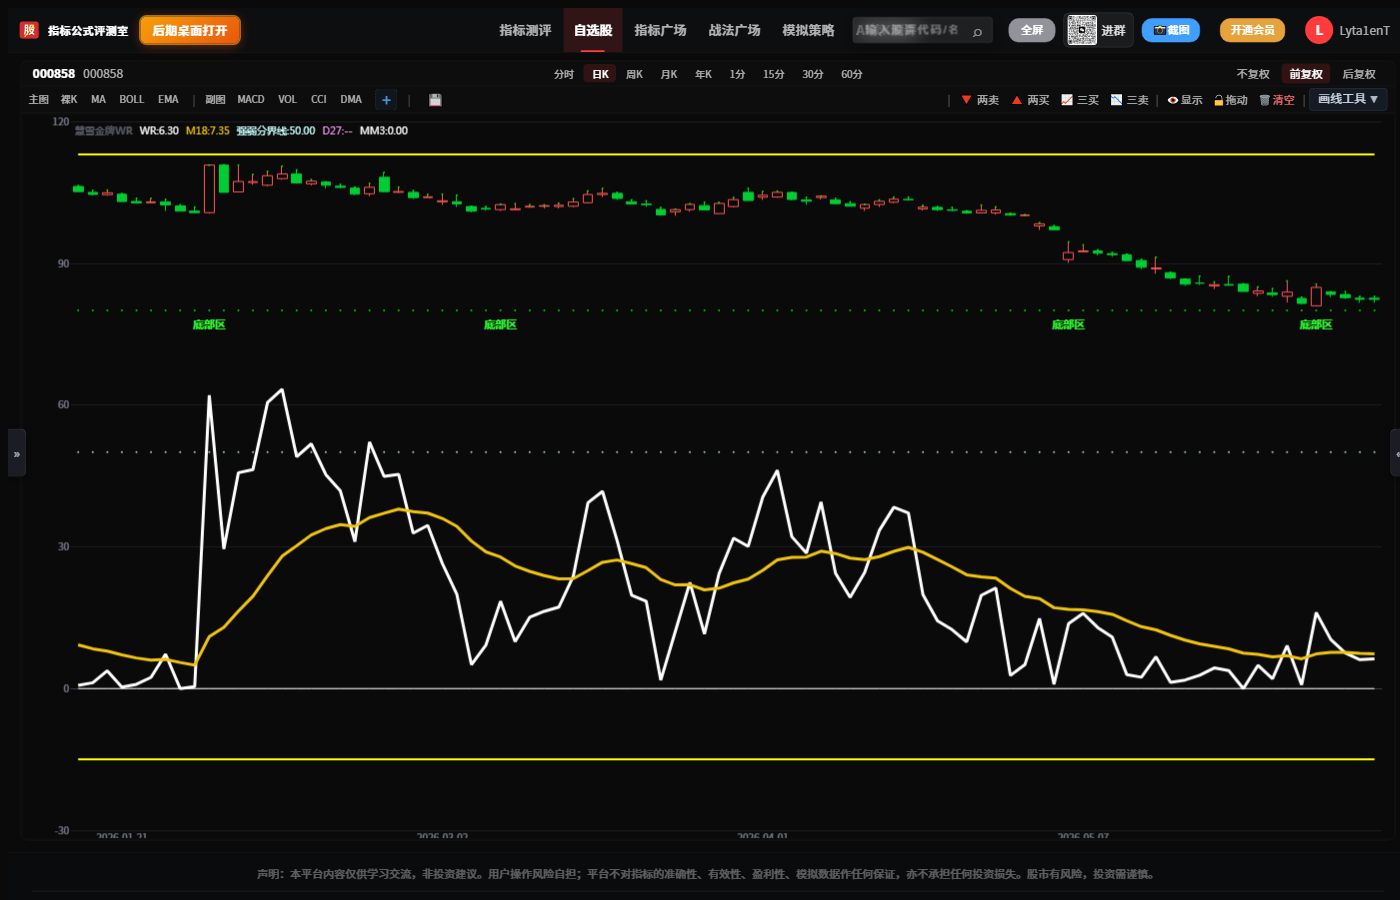The height and width of the screenshot is (900, 1400).
Task: Click the 开通会员 button
Action: coord(1252,30)
